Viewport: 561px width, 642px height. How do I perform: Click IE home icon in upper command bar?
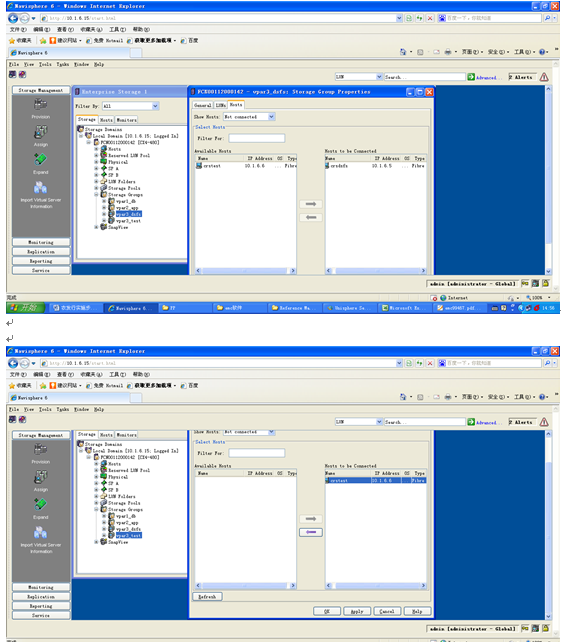pos(403,52)
